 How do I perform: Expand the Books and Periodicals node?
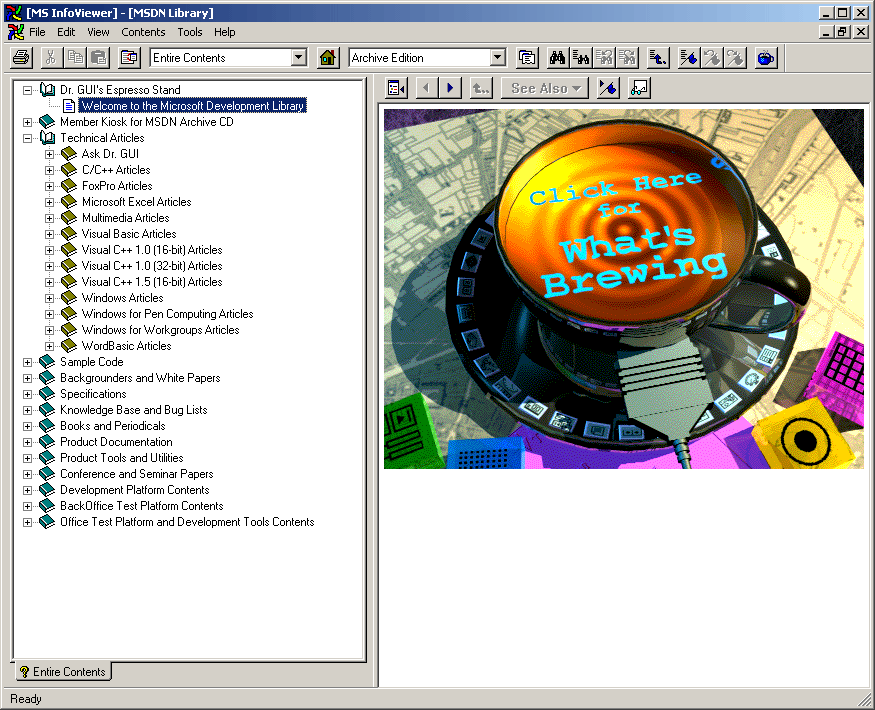click(27, 426)
